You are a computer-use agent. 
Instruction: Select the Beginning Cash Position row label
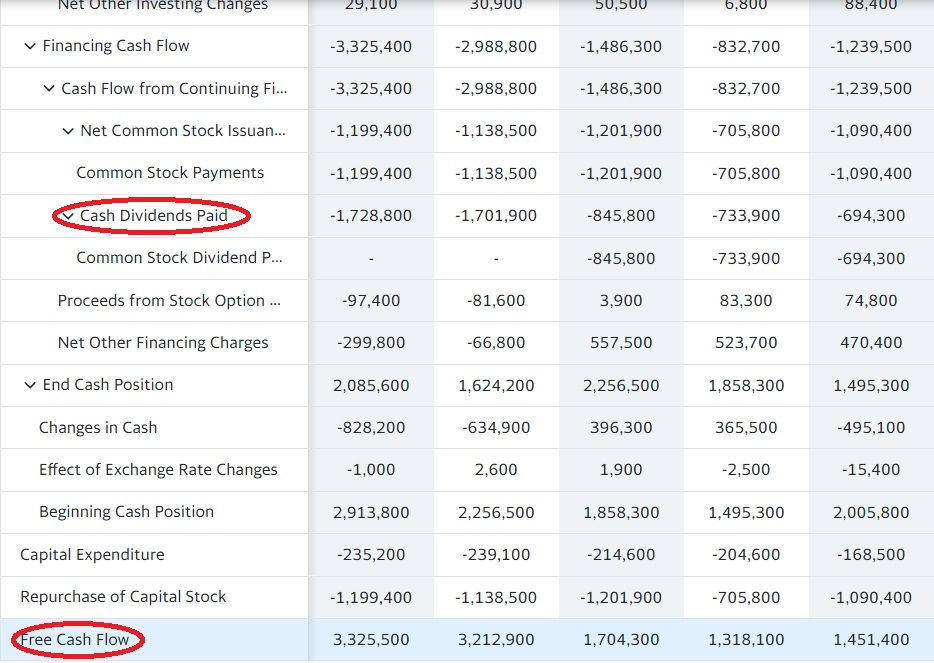coord(126,512)
